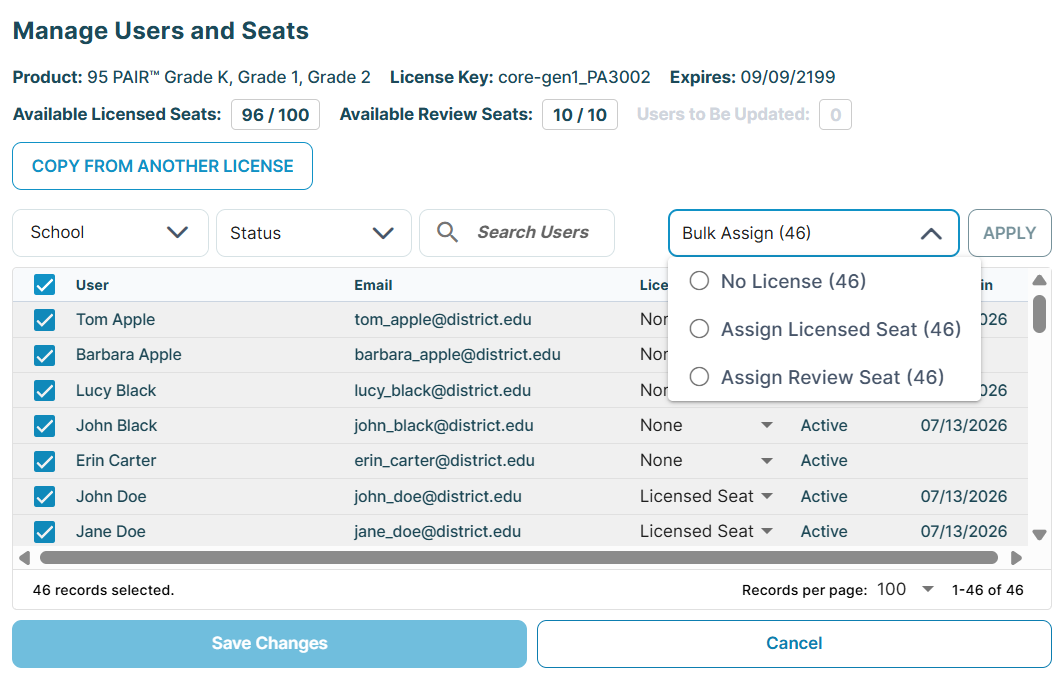Select Assign Review Seat (46) radio option

(x=699, y=376)
